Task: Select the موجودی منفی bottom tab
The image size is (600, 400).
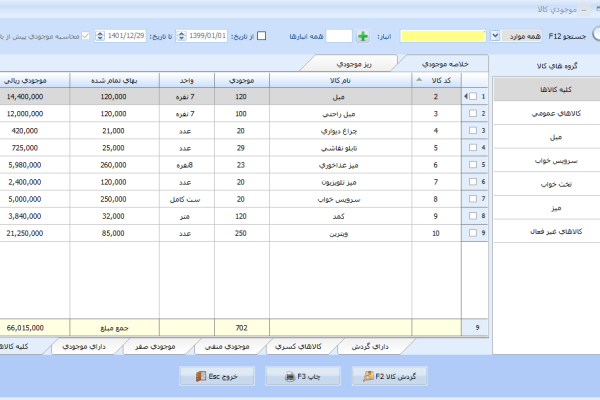Action: pyautogui.click(x=228, y=347)
